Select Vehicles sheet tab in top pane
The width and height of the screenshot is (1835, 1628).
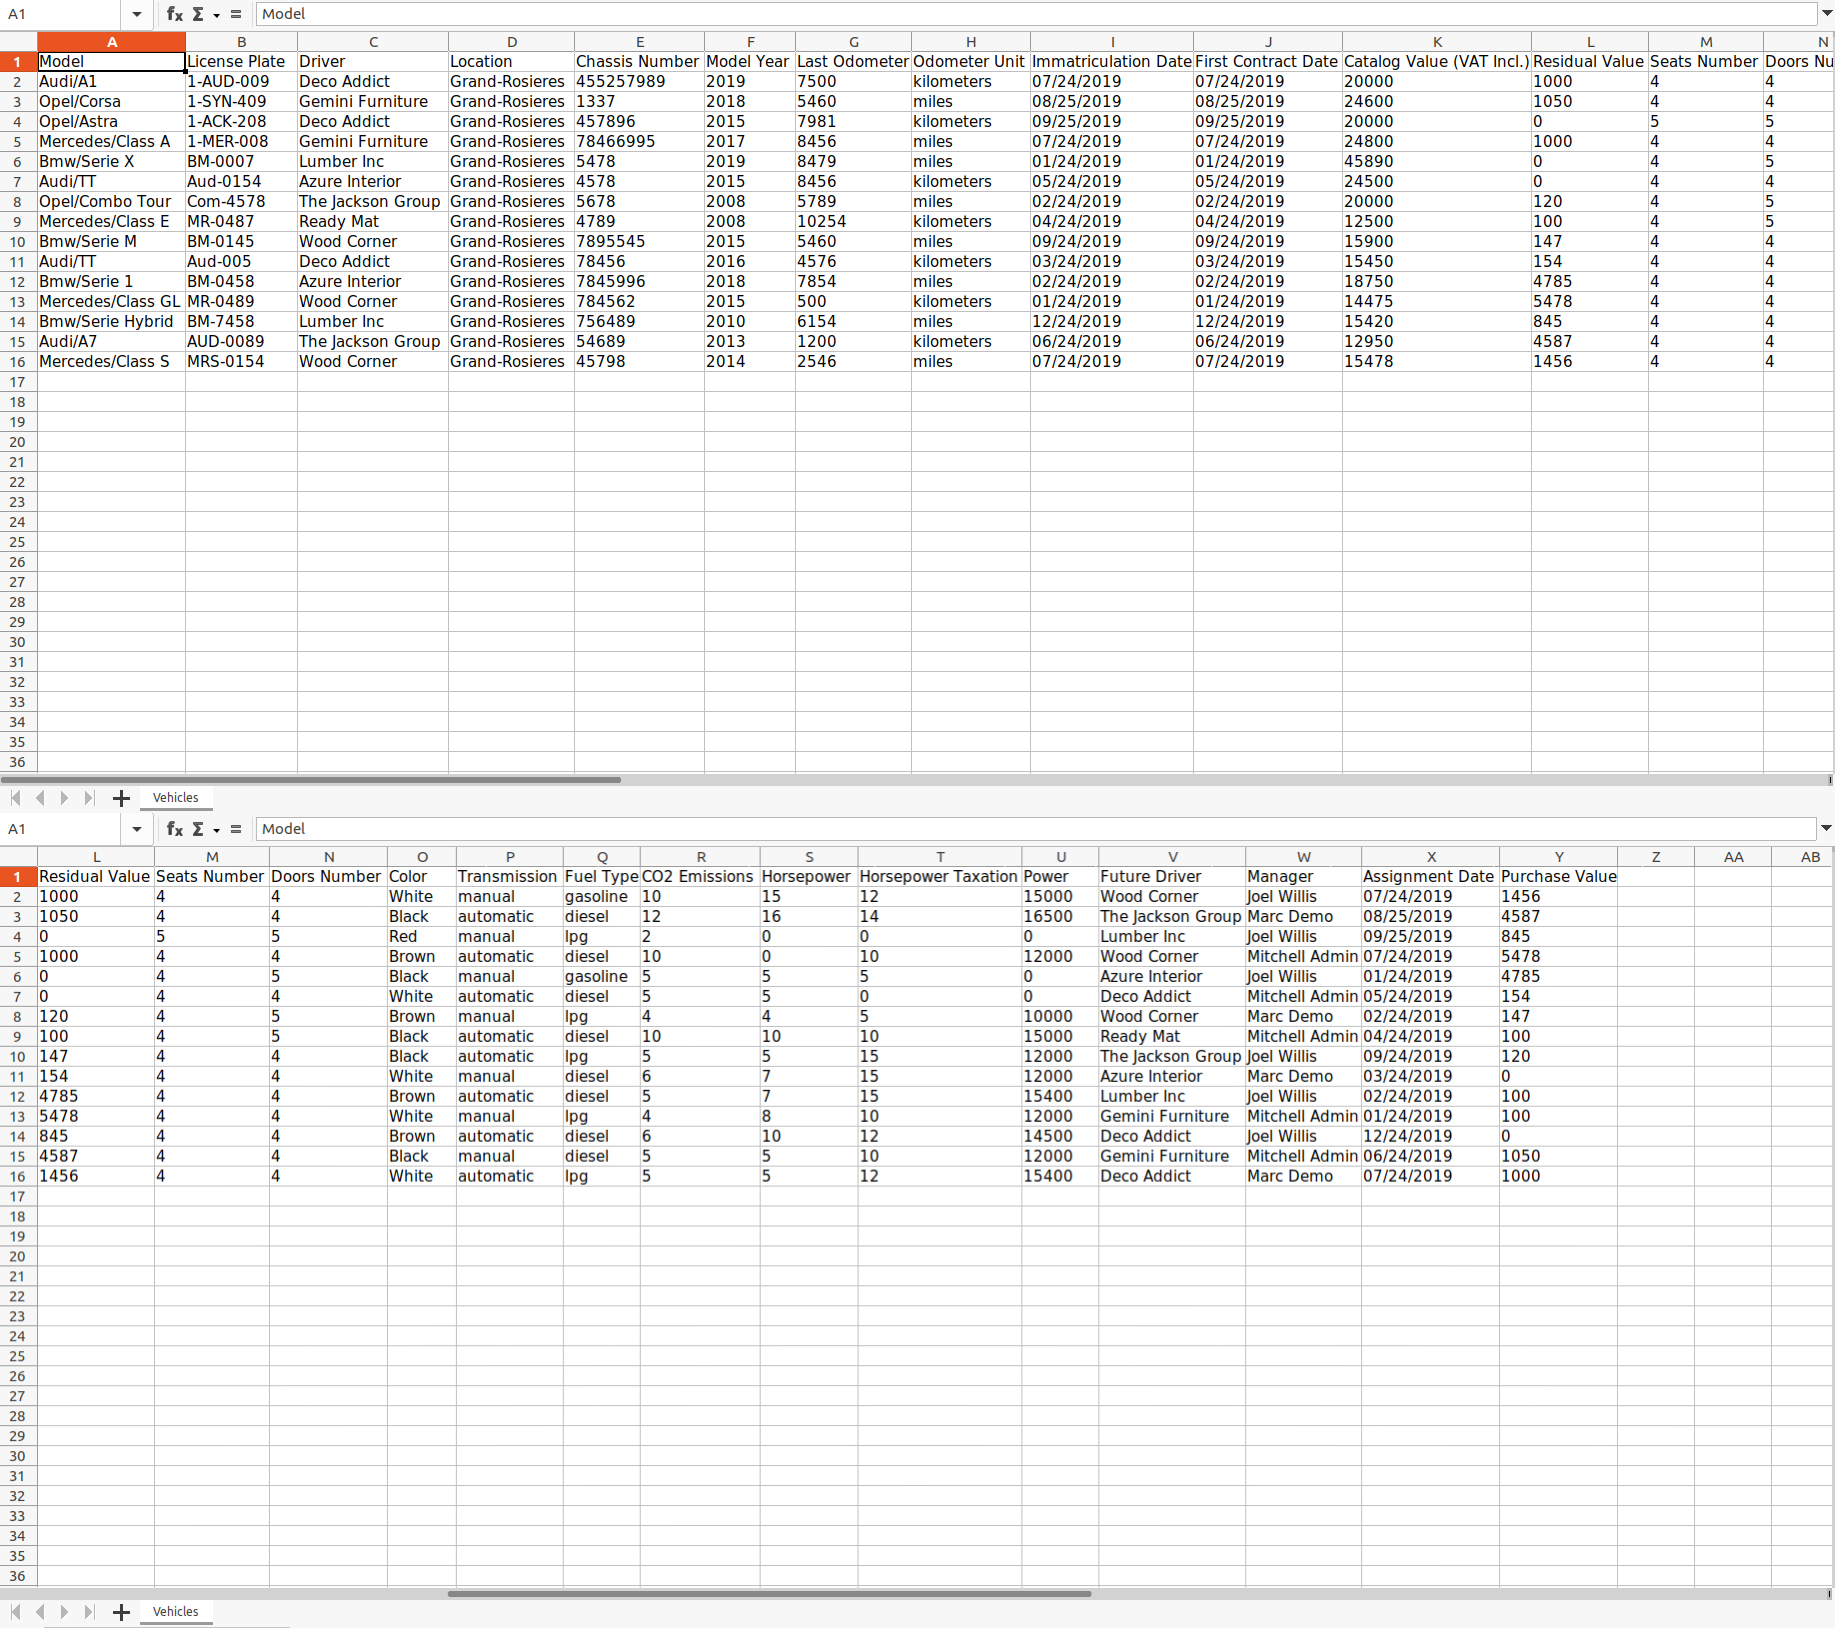coord(176,798)
